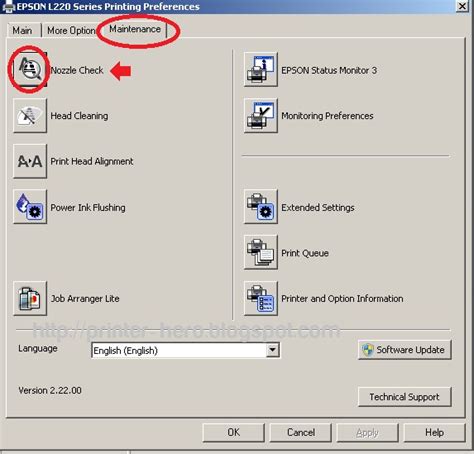Click the "Job Arranger Lite" label
The width and height of the screenshot is (474, 454).
[85, 298]
